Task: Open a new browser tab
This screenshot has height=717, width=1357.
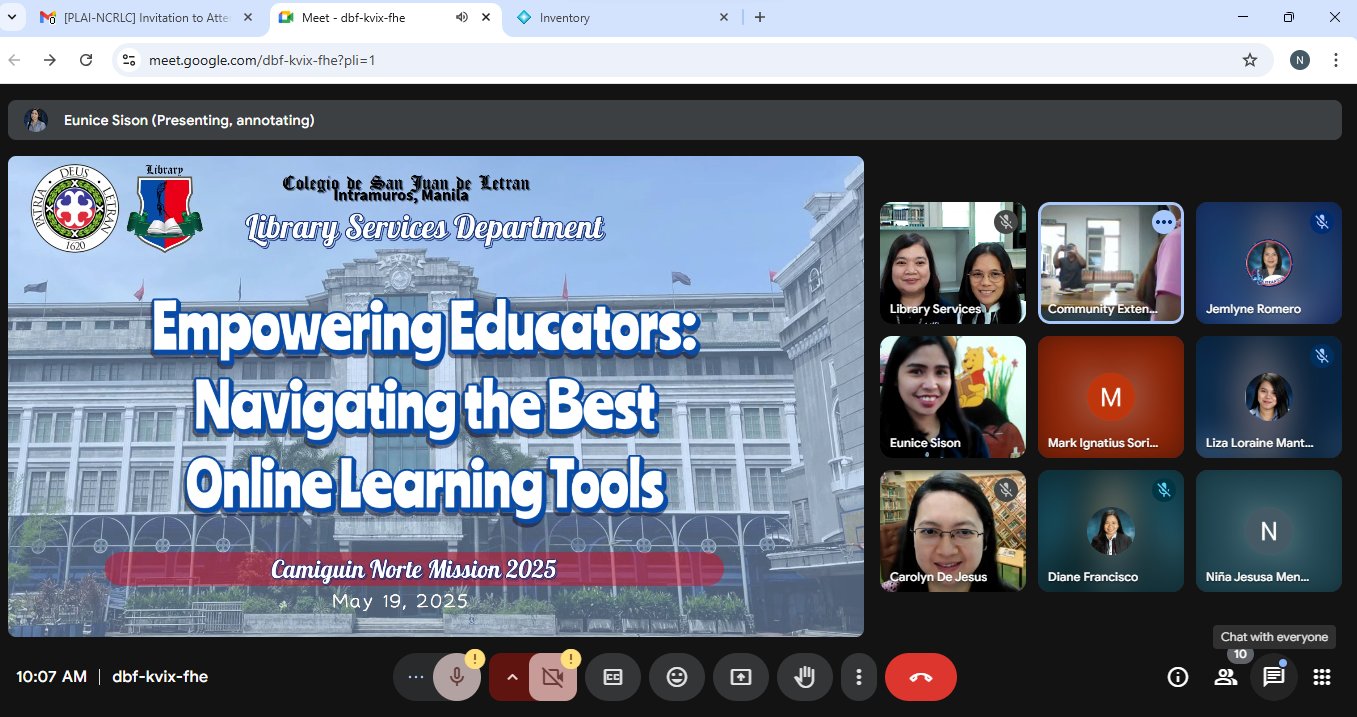Action: coord(760,17)
